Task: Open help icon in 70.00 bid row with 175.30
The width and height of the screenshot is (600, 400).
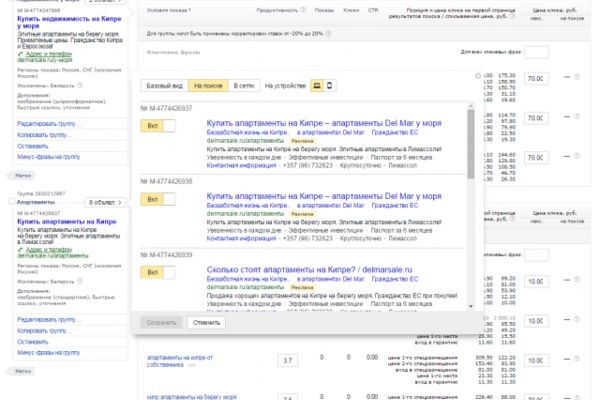Action: tap(577, 77)
